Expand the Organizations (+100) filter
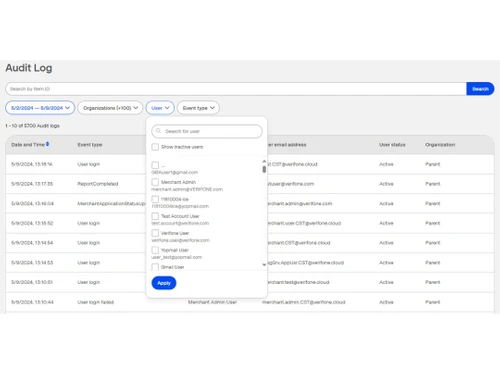The height and width of the screenshot is (375, 500). coord(110,108)
